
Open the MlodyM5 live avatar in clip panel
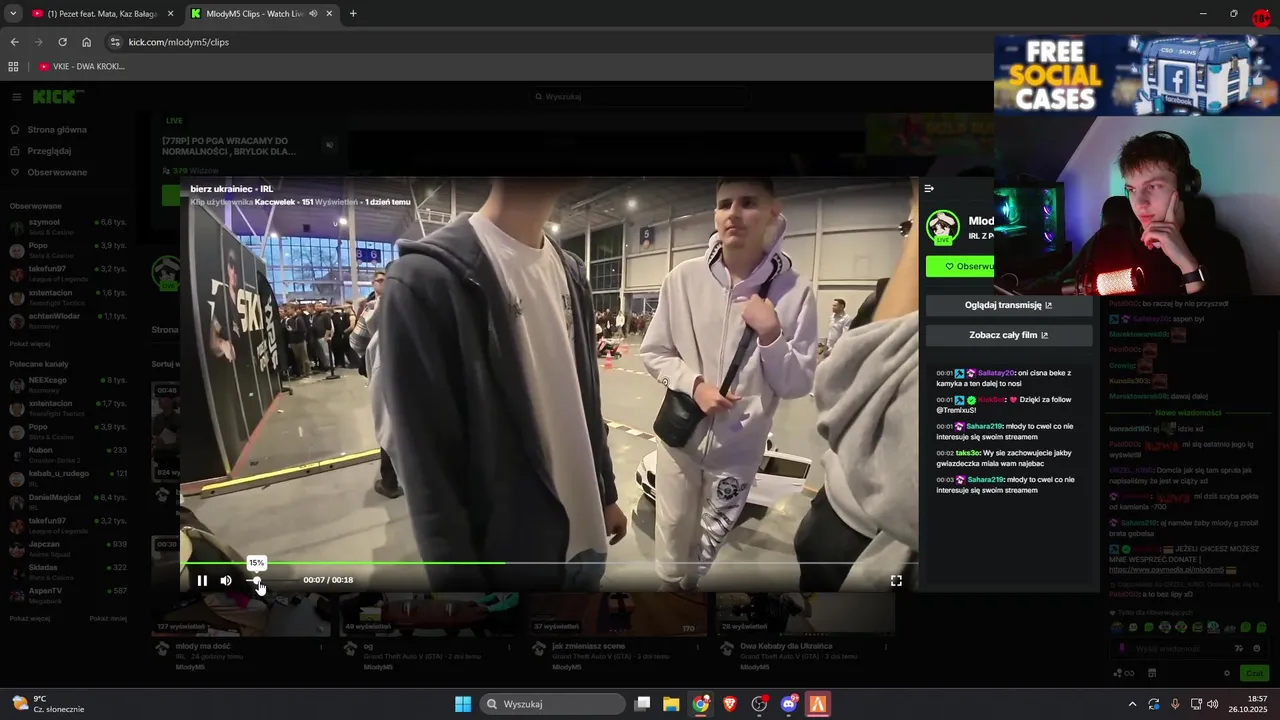click(943, 227)
